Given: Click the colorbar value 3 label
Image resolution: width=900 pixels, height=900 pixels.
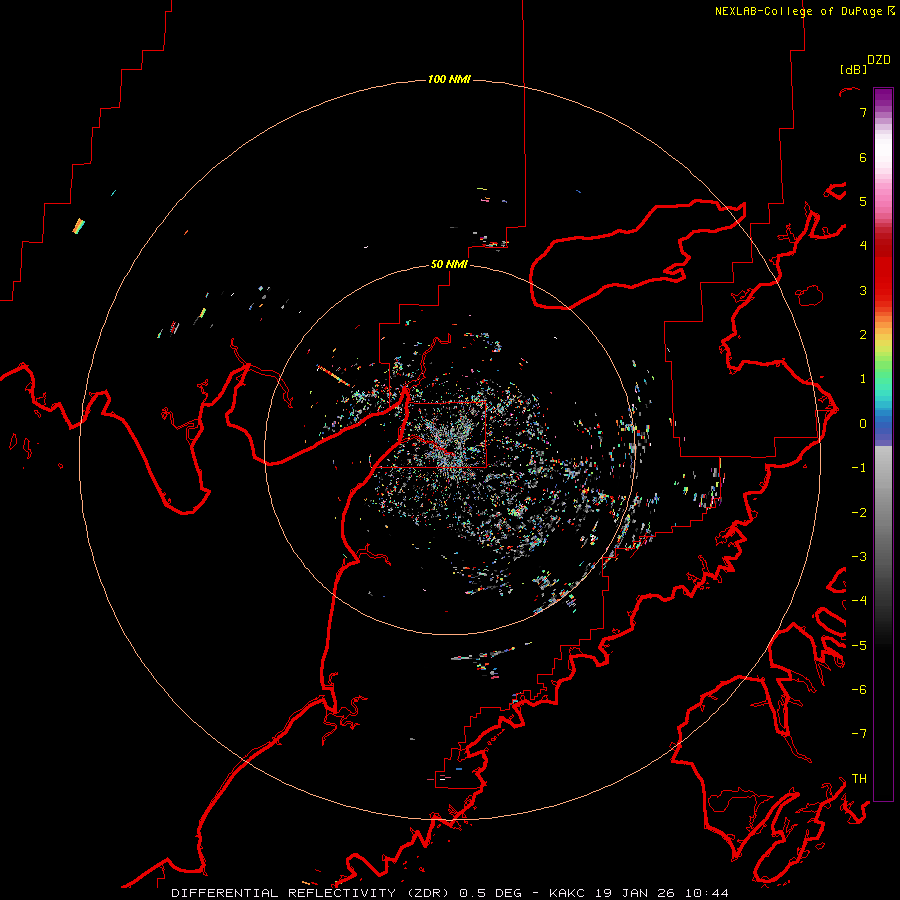Looking at the screenshot, I should (x=863, y=290).
